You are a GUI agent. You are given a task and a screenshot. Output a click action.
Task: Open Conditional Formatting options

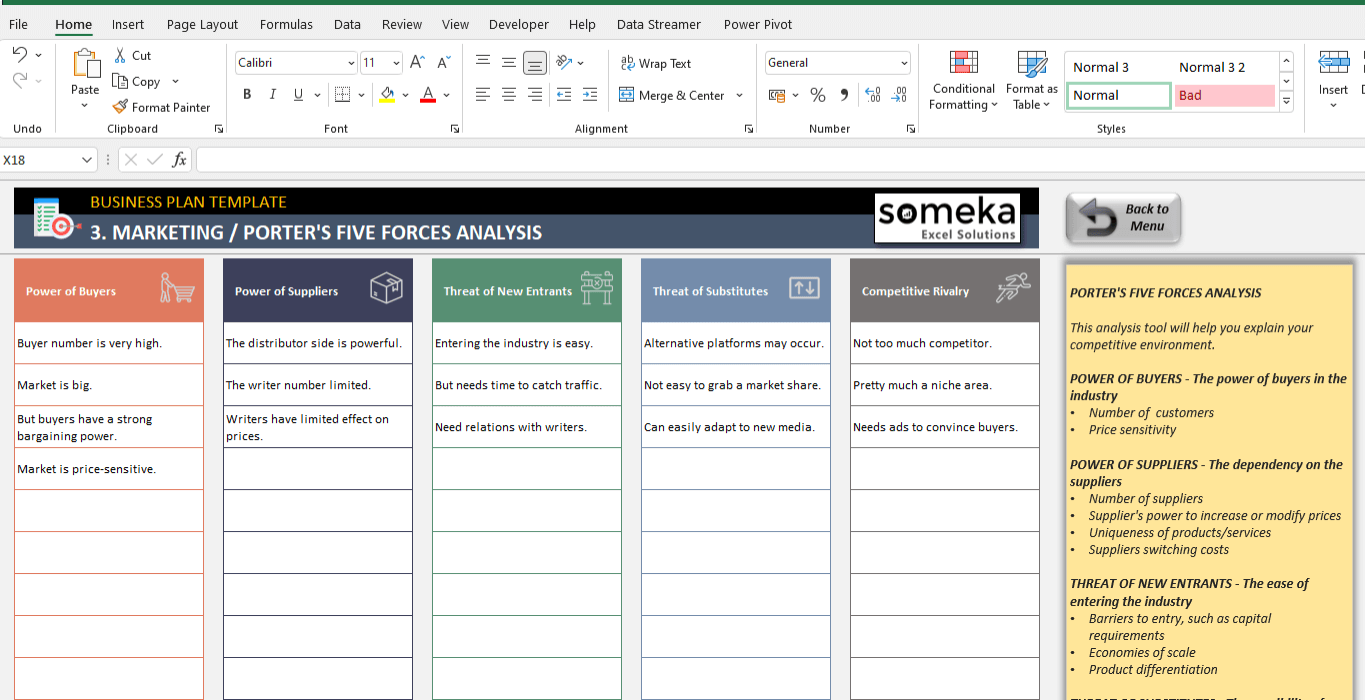(962, 80)
